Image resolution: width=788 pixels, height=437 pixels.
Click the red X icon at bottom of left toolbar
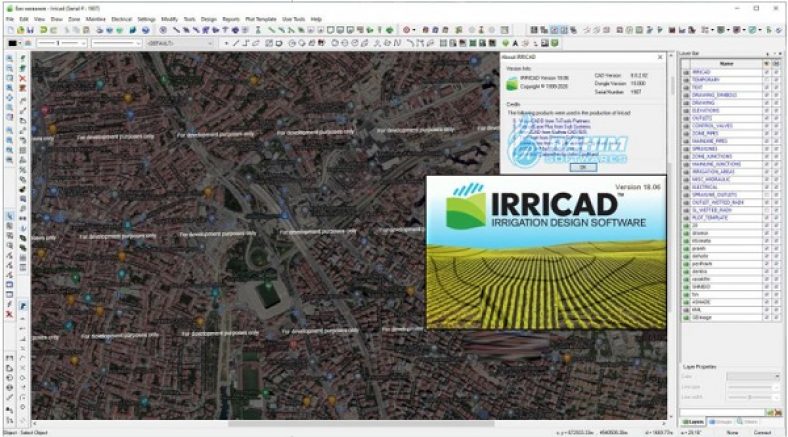click(9, 314)
